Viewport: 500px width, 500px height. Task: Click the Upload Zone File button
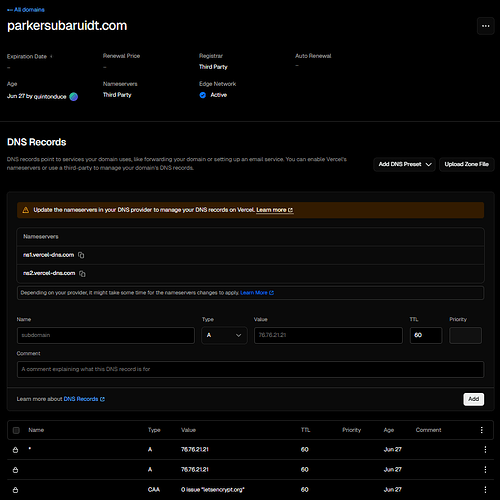(466, 164)
